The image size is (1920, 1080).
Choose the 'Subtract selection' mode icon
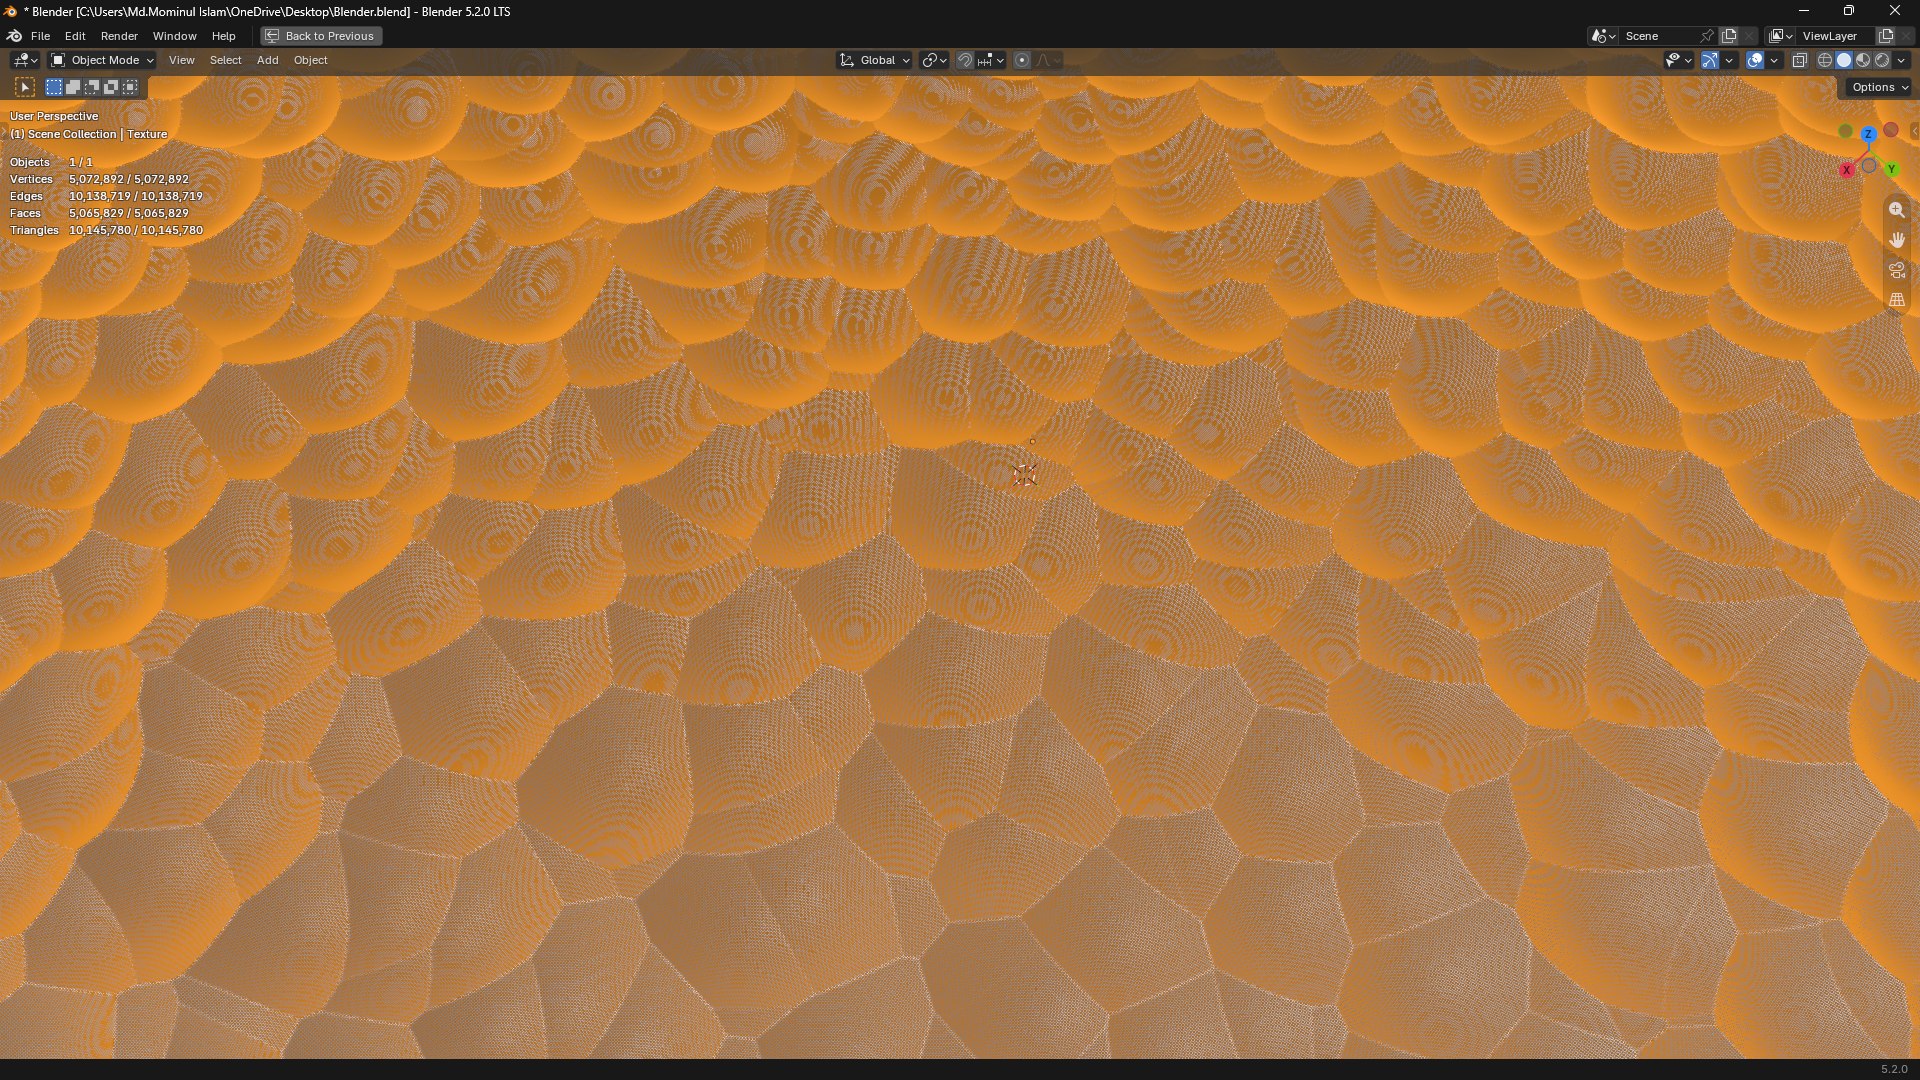(92, 88)
